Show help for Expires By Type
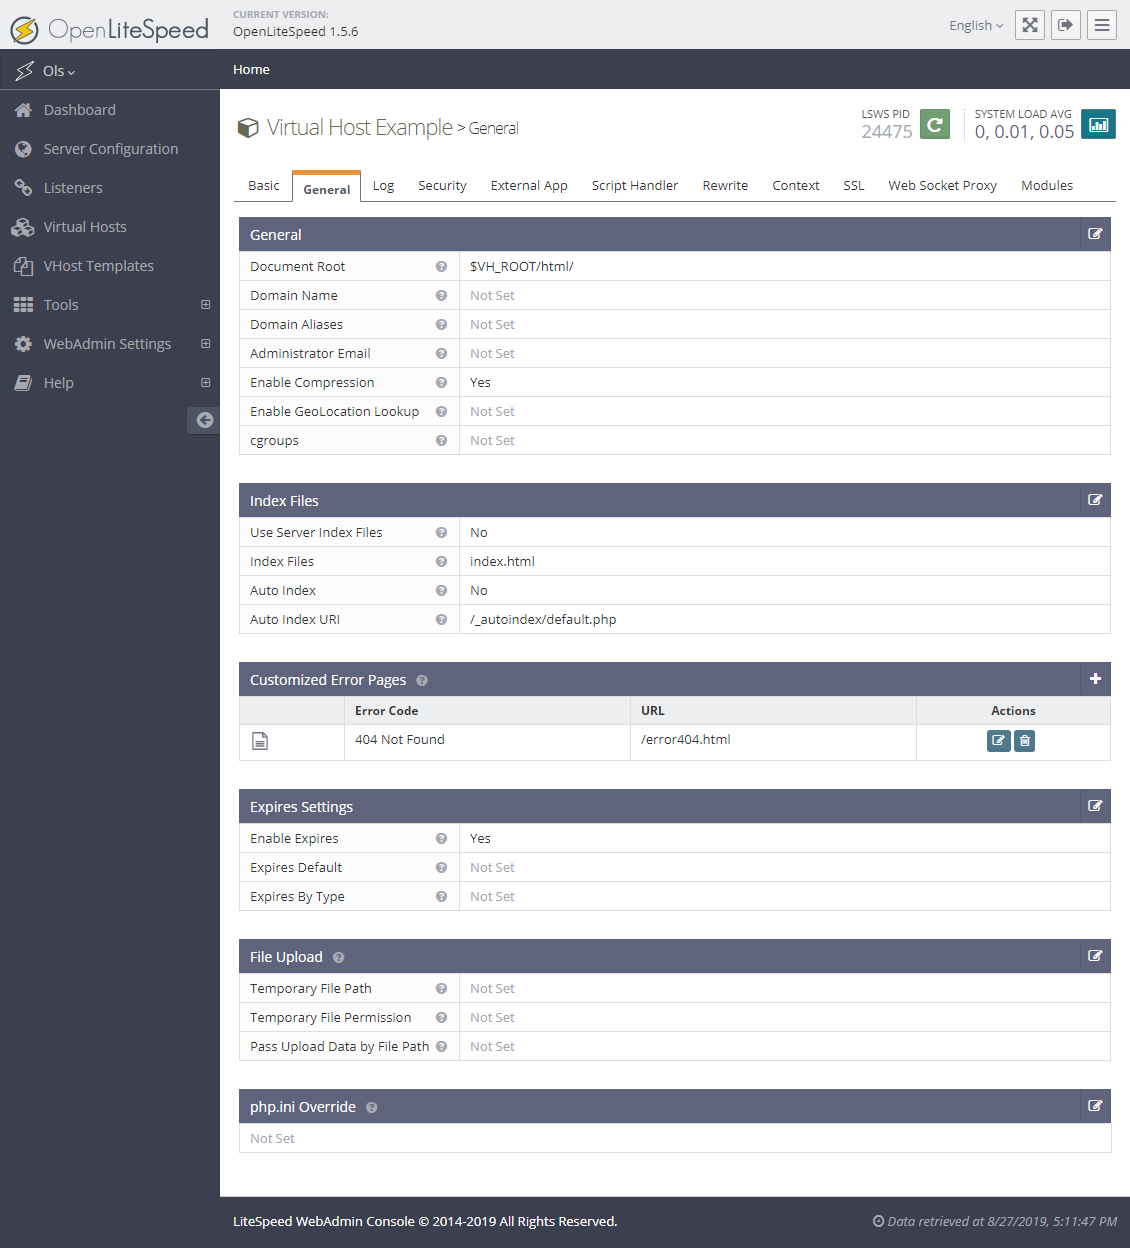The height and width of the screenshot is (1248, 1130). tap(441, 897)
